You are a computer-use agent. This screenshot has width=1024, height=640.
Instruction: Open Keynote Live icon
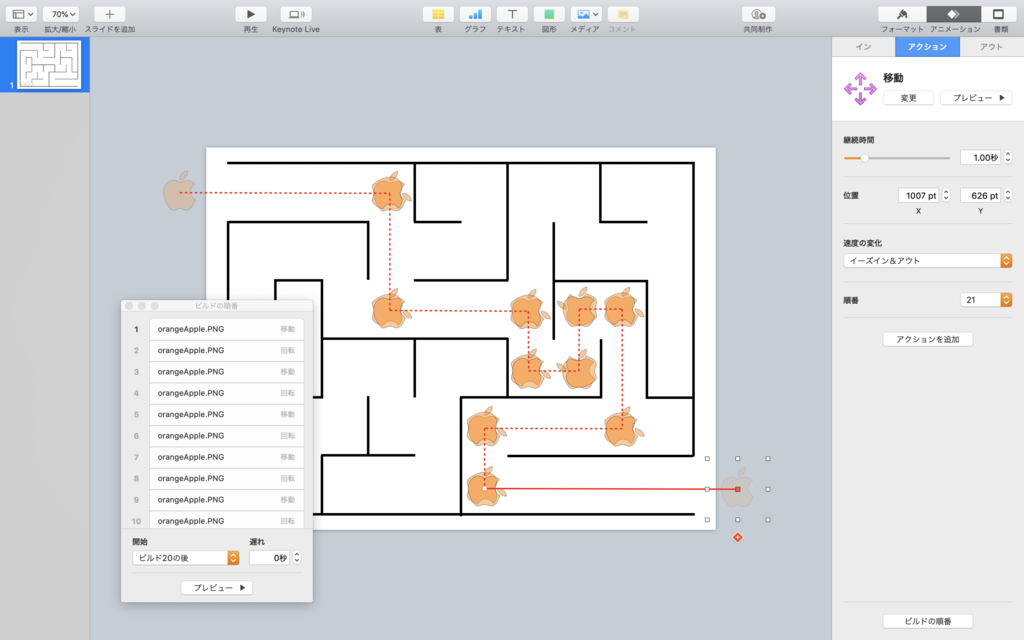(x=296, y=14)
